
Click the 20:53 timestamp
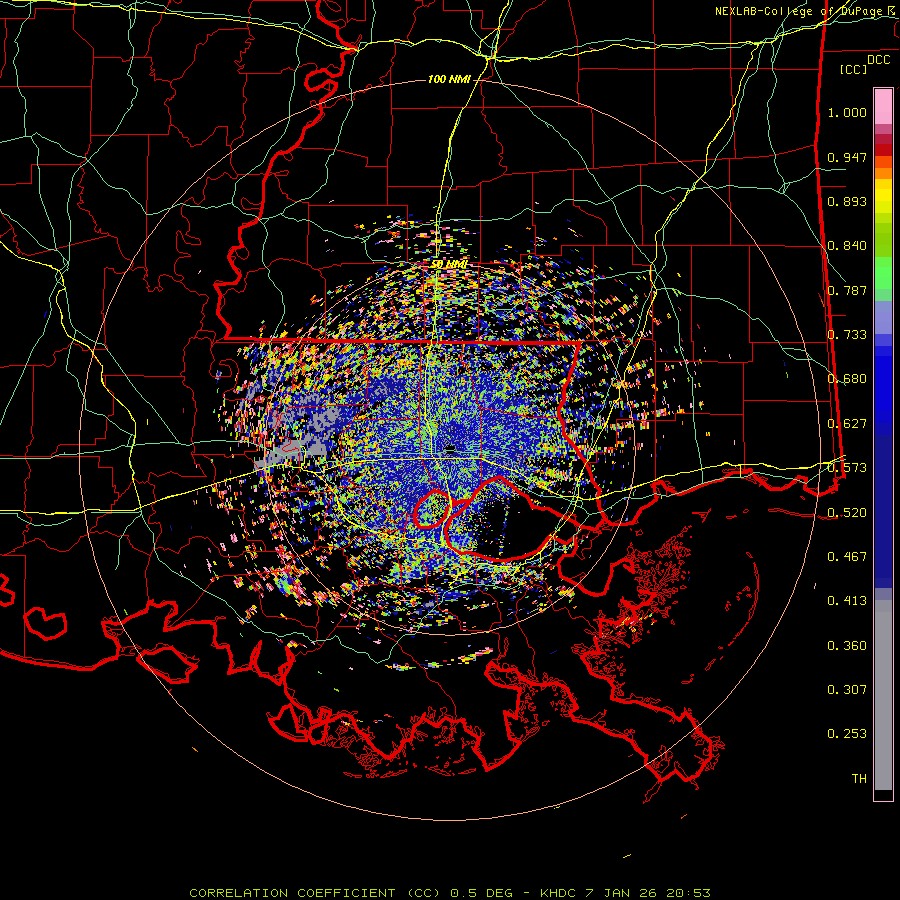[x=688, y=893]
